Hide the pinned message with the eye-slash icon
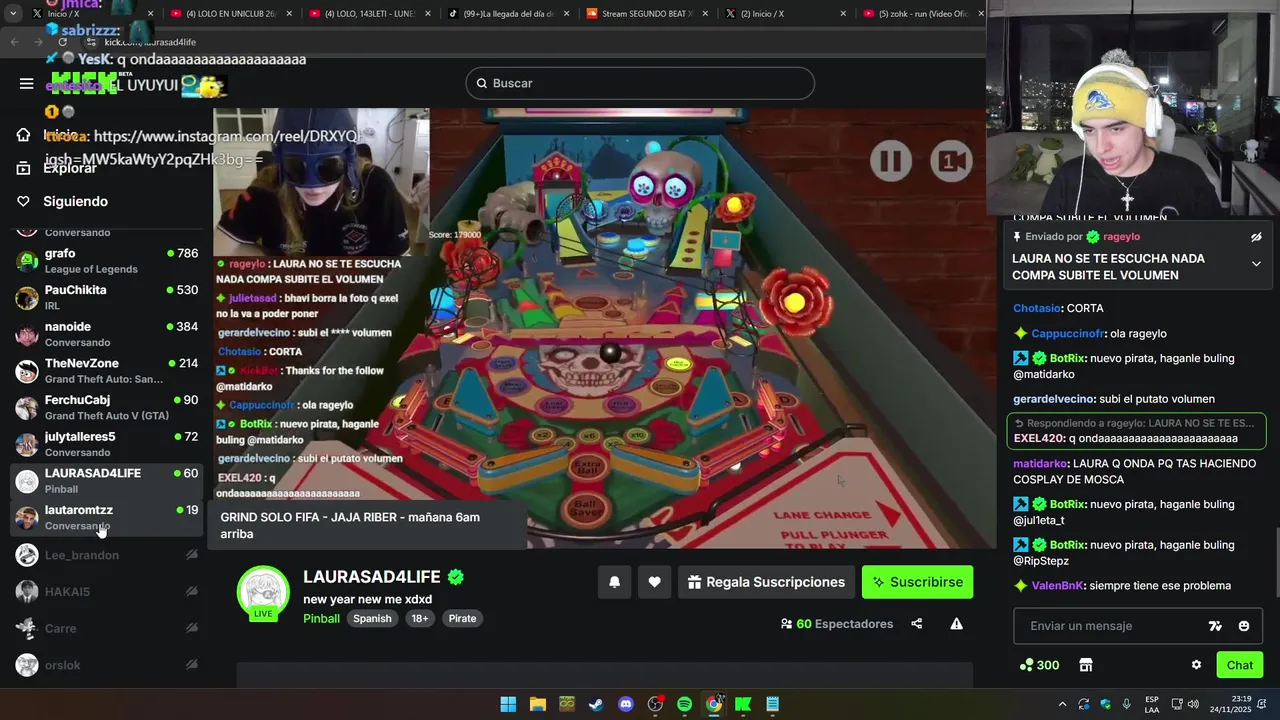This screenshot has height=720, width=1280. [1256, 237]
